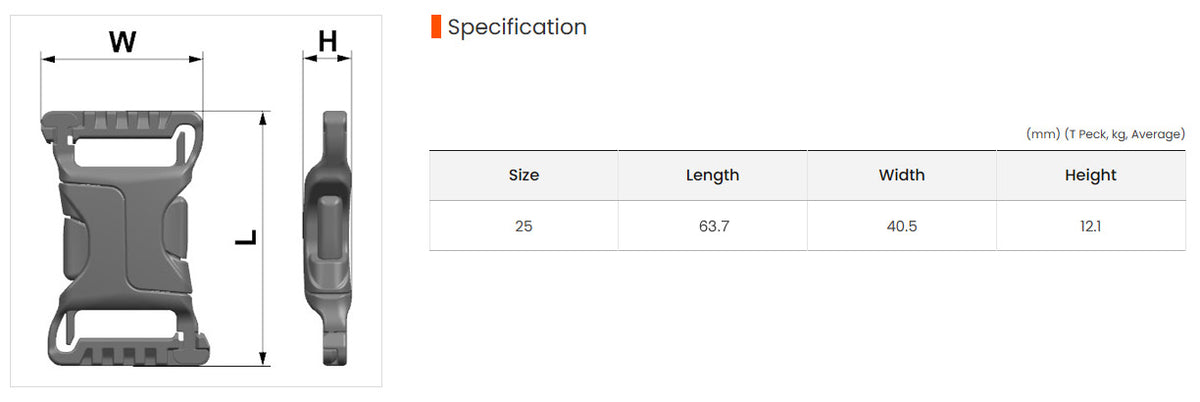Screen dimensions: 1200x402
Task: Select the Length column header
Action: 712,175
